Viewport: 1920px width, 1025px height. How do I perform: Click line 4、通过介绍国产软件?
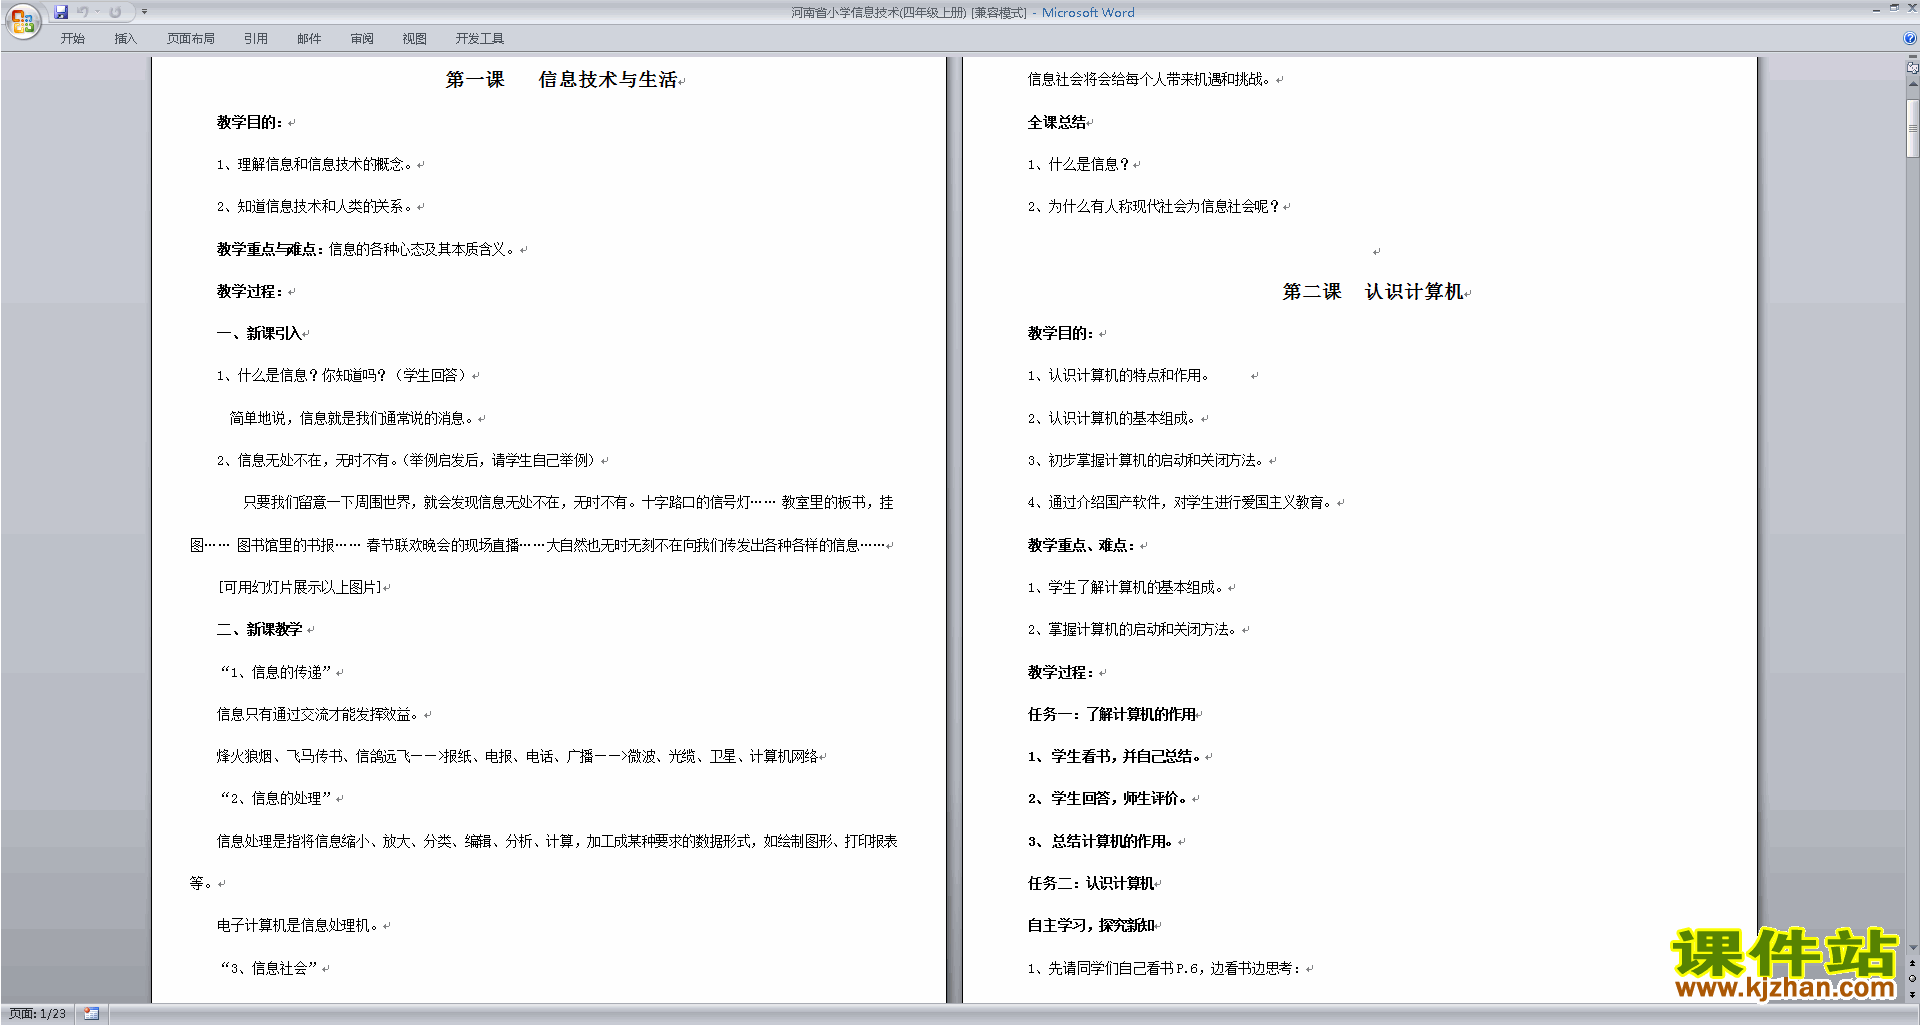[1181, 503]
